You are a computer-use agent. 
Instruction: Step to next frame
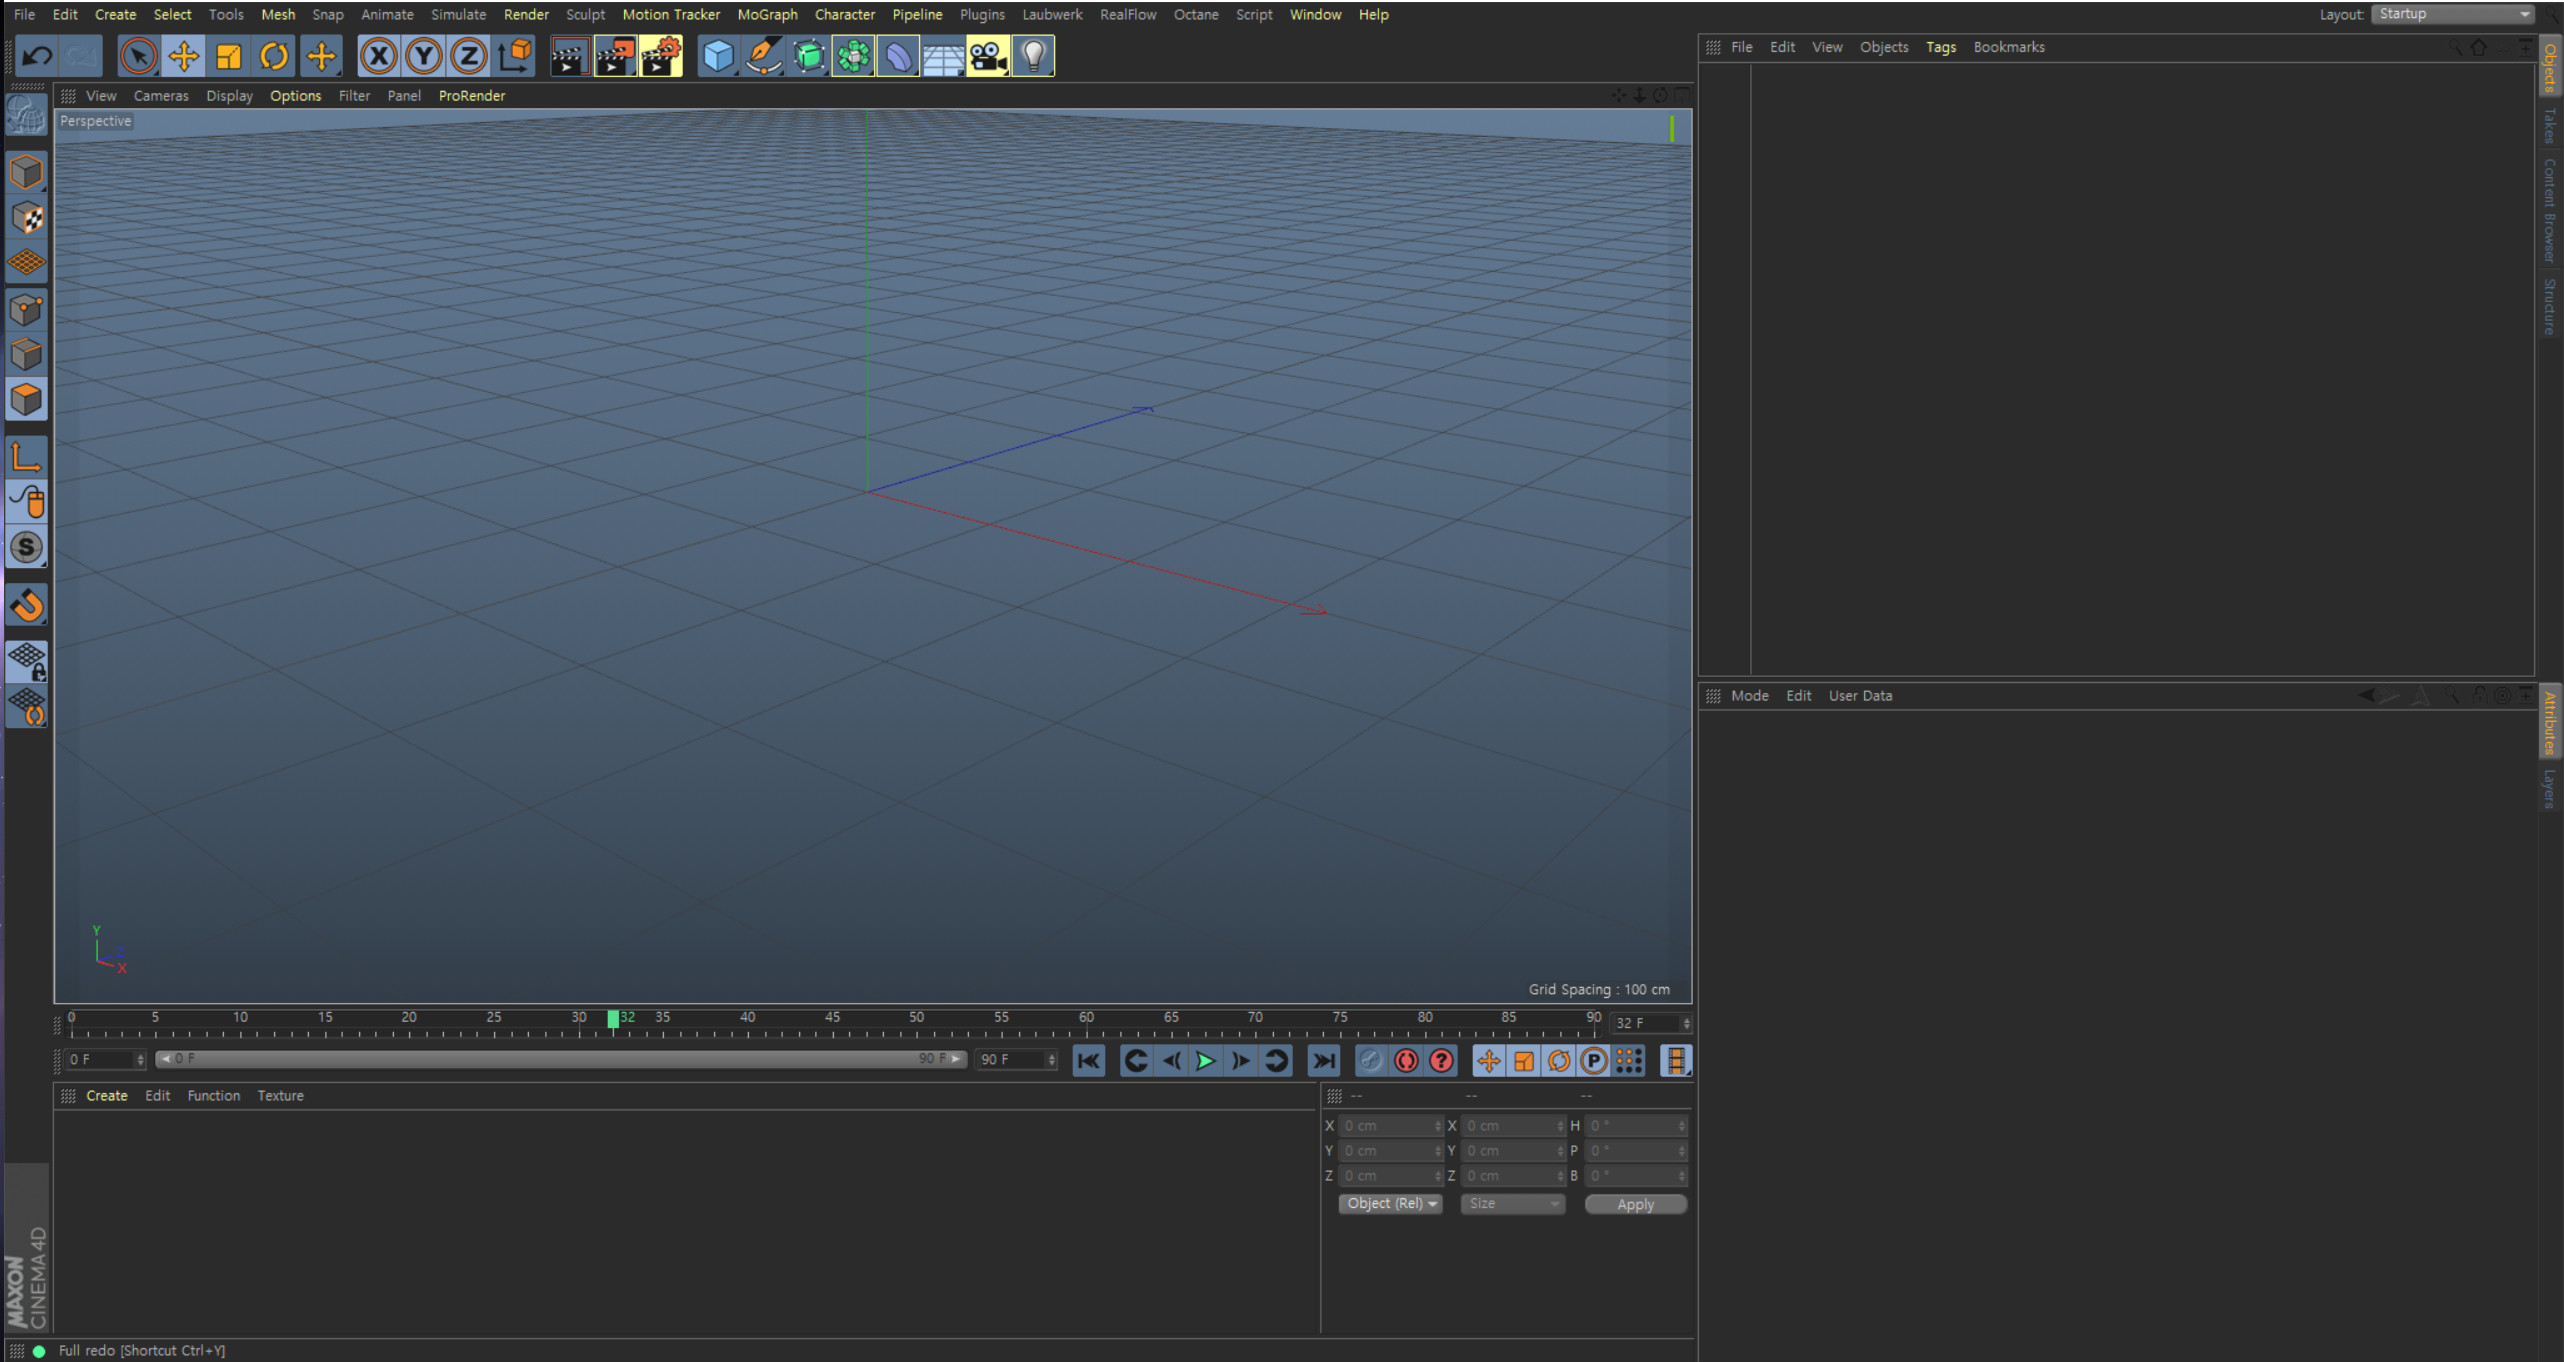coord(1240,1061)
